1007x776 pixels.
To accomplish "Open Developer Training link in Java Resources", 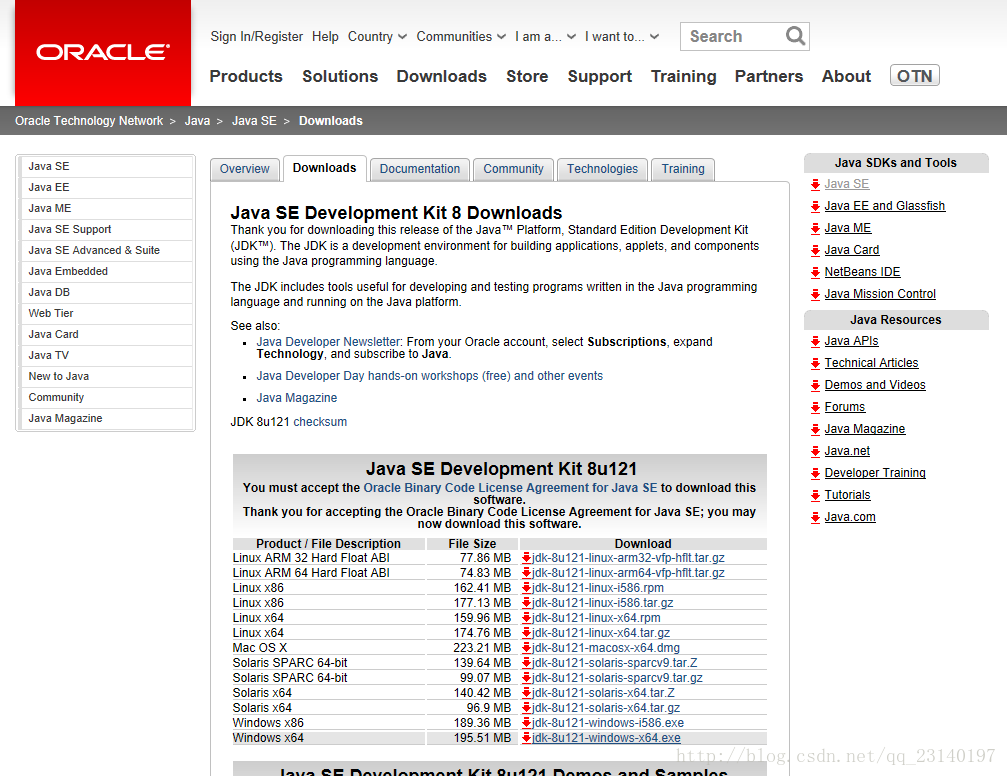I will 875,473.
